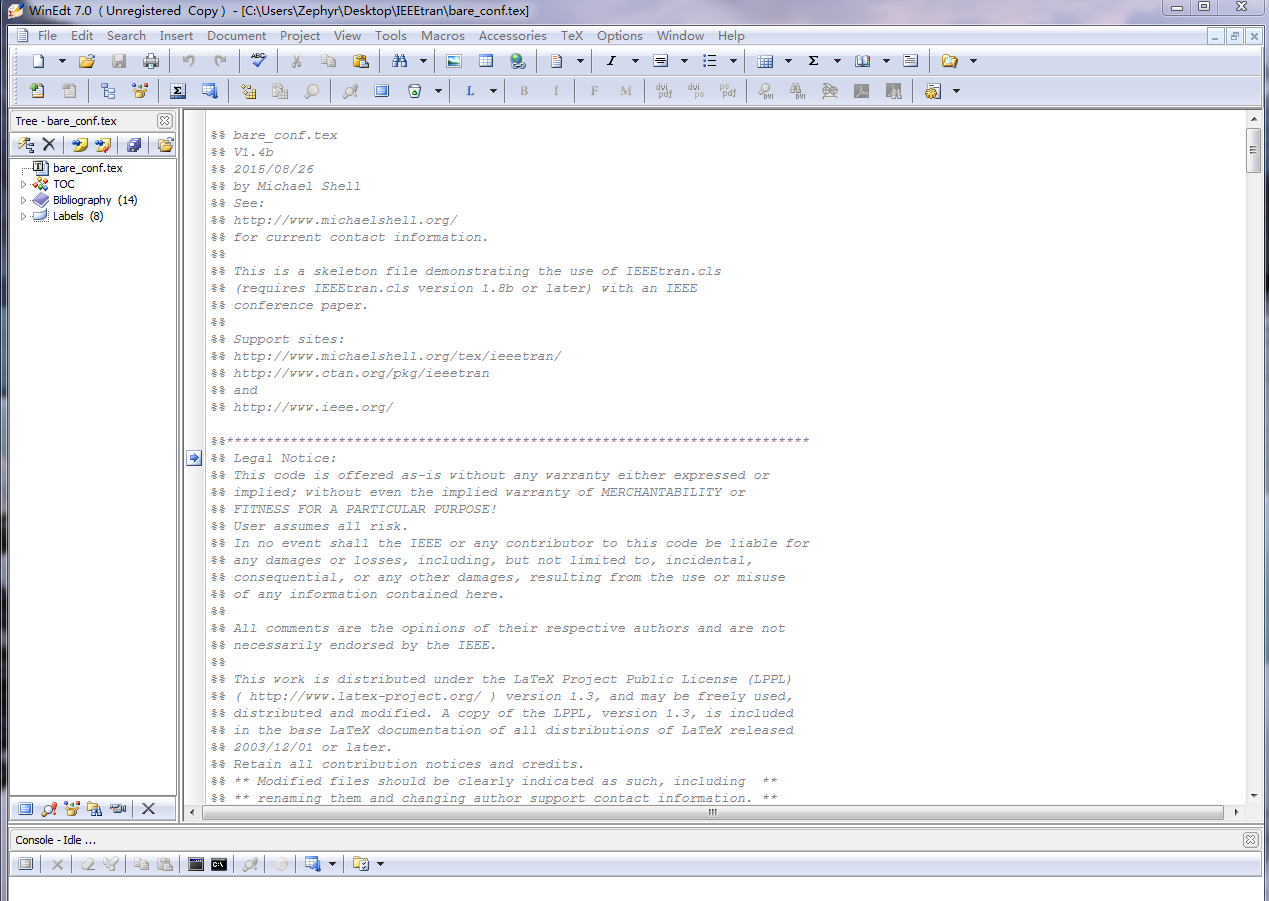This screenshot has width=1269, height=901.
Task: Open dropdown arrow beside italic I icon
Action: click(x=634, y=61)
